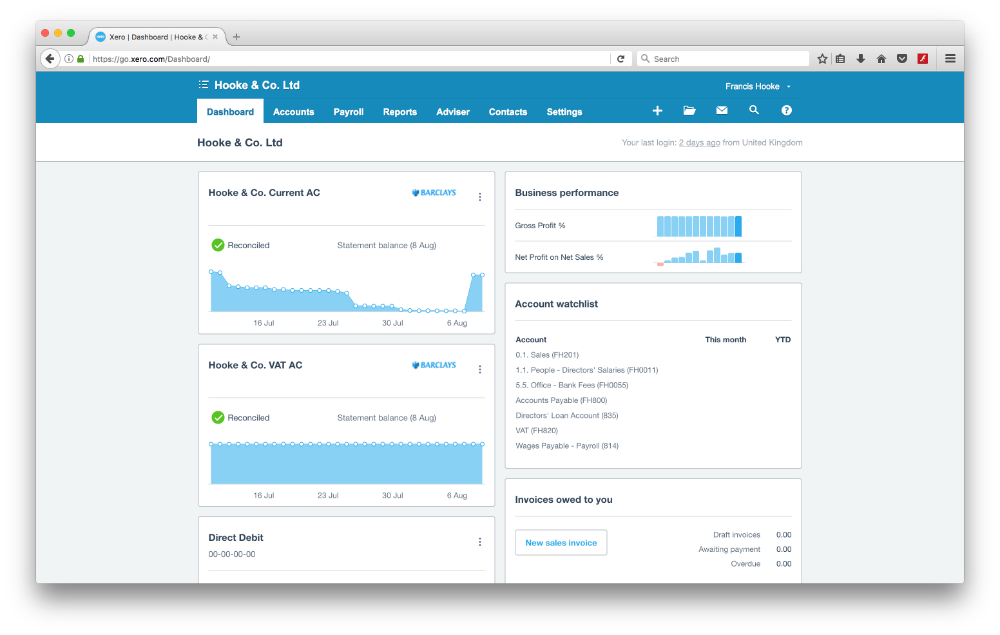This screenshot has height=635, width=1000.
Task: Open the bookmarks list icon
Action: (841, 59)
